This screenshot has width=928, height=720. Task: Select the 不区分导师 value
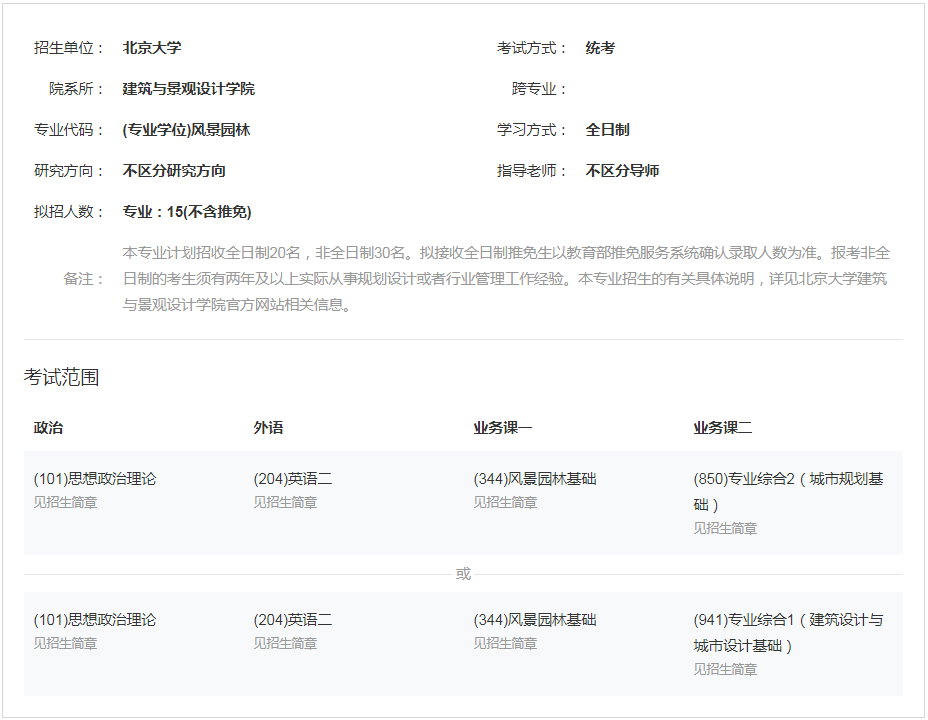click(622, 171)
